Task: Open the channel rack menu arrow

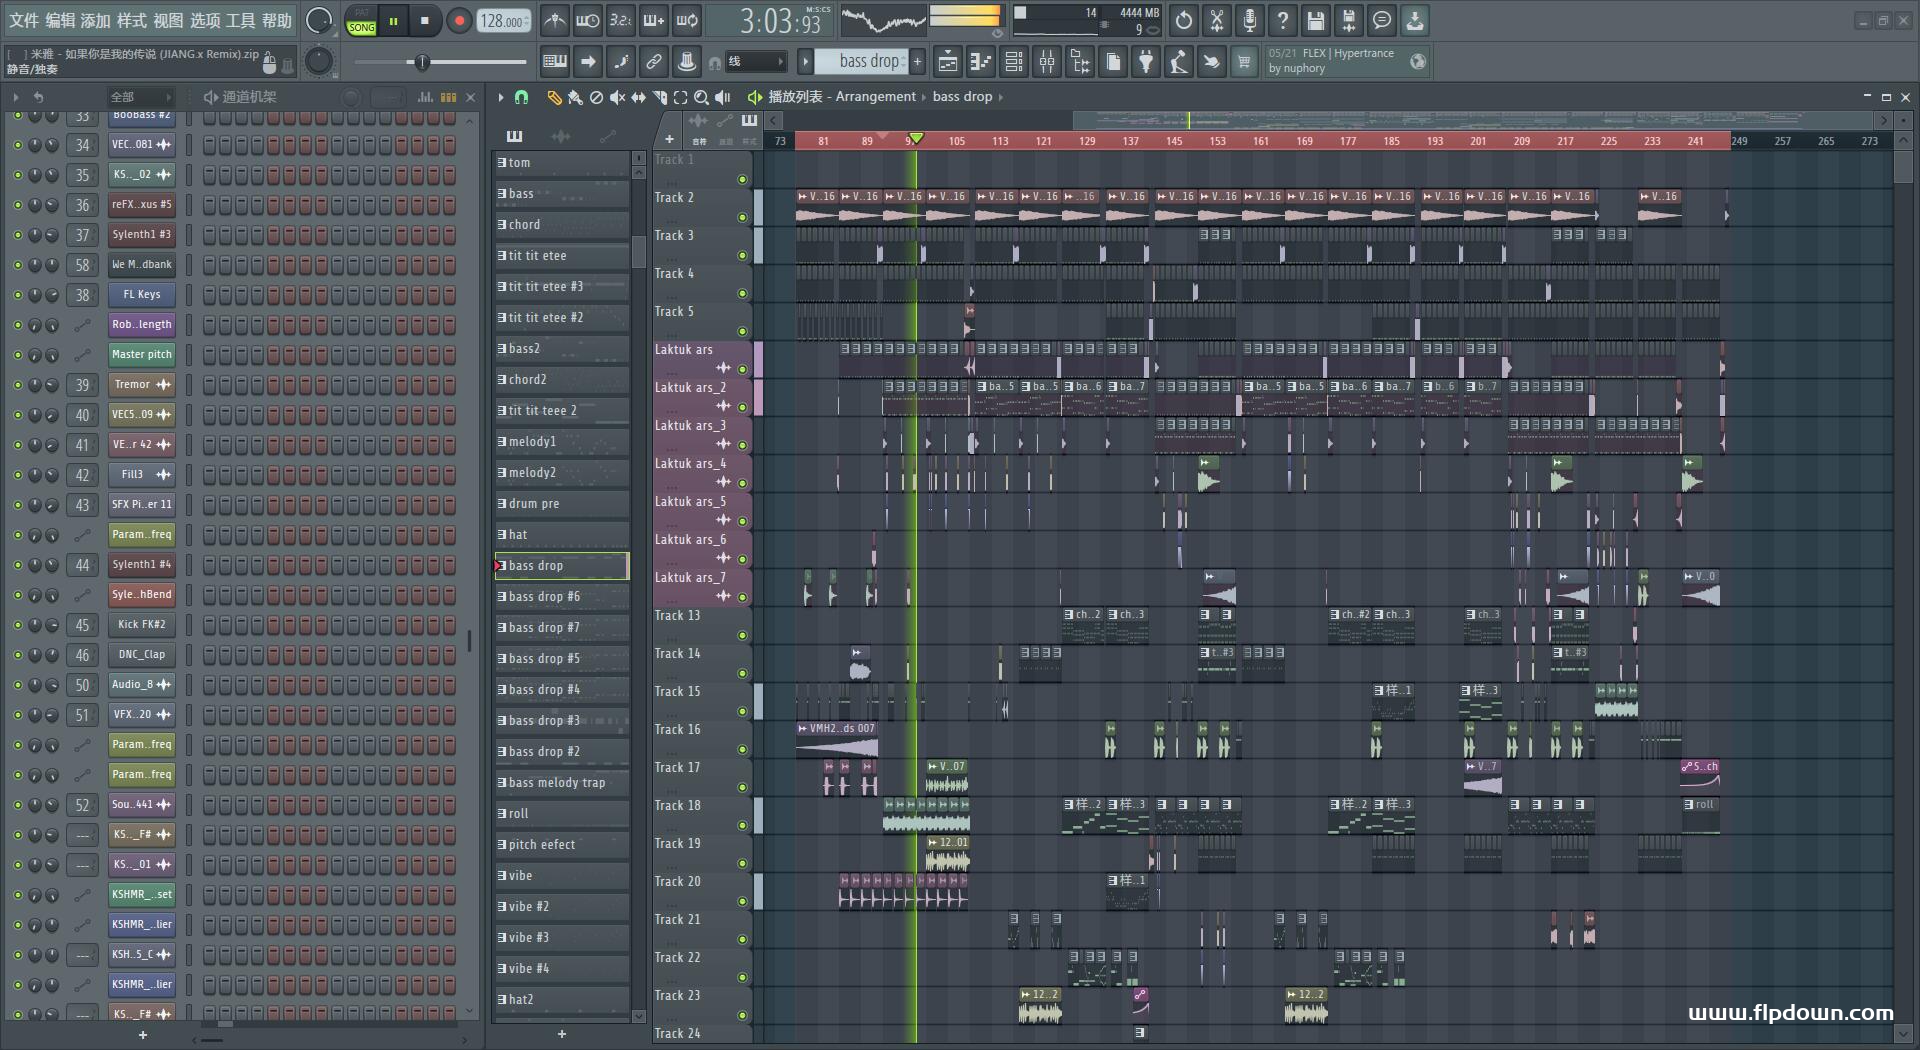Action: (x=15, y=97)
